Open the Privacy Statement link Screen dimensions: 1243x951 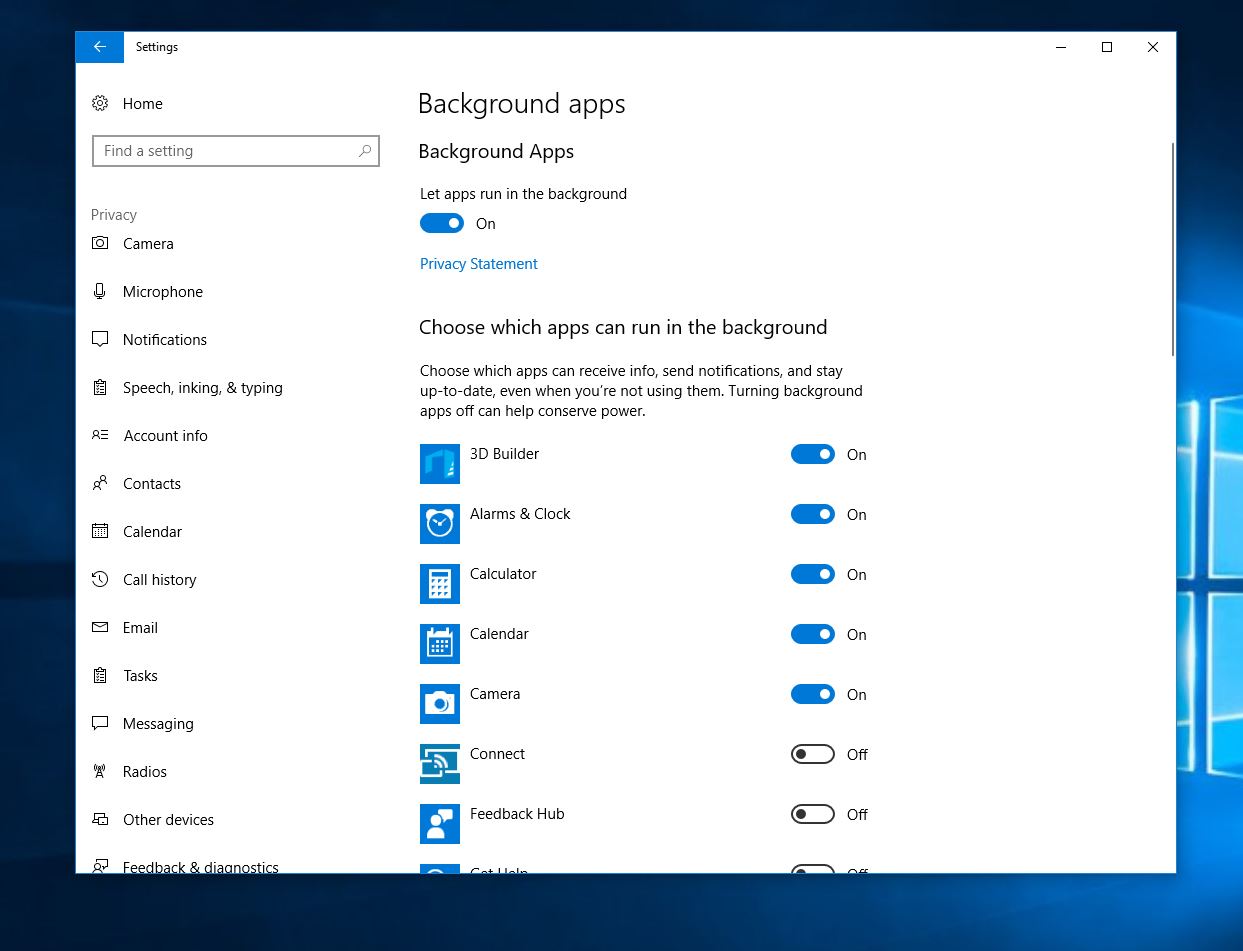click(478, 264)
